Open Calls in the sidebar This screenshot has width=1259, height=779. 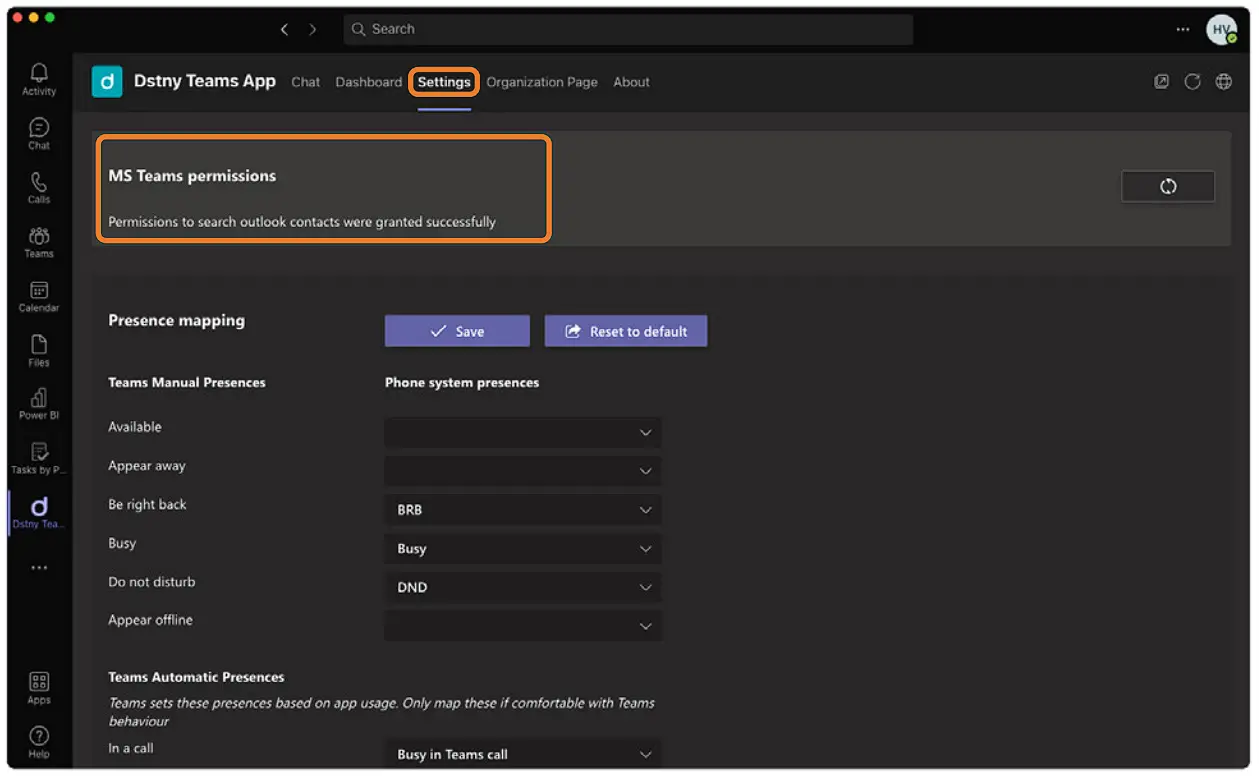(39, 187)
